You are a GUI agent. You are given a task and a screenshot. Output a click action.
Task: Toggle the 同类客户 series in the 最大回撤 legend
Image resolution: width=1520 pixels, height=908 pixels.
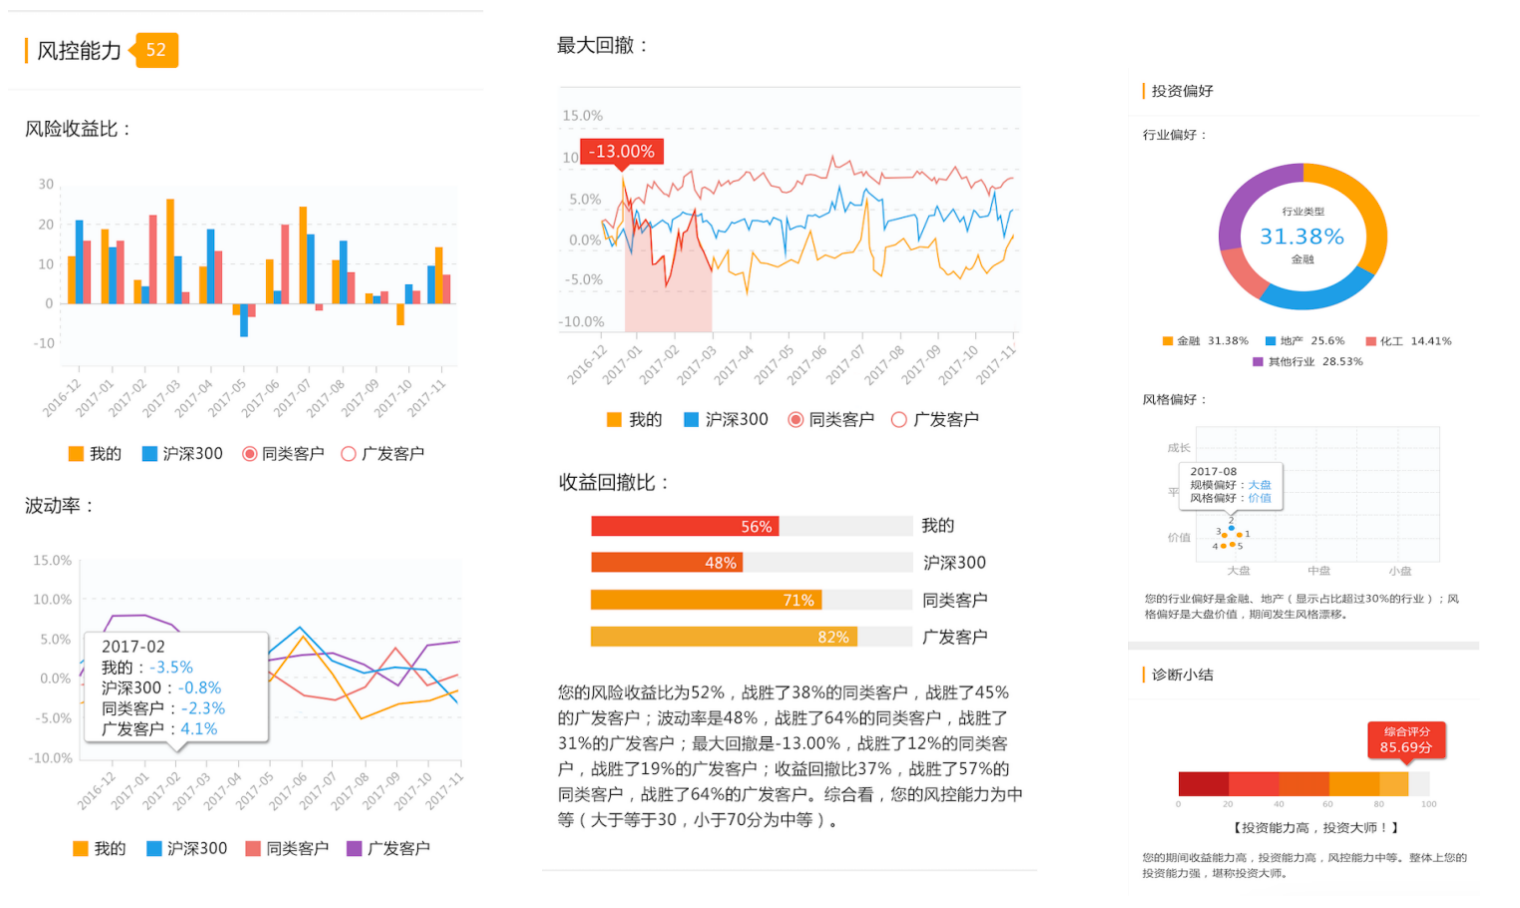point(795,419)
